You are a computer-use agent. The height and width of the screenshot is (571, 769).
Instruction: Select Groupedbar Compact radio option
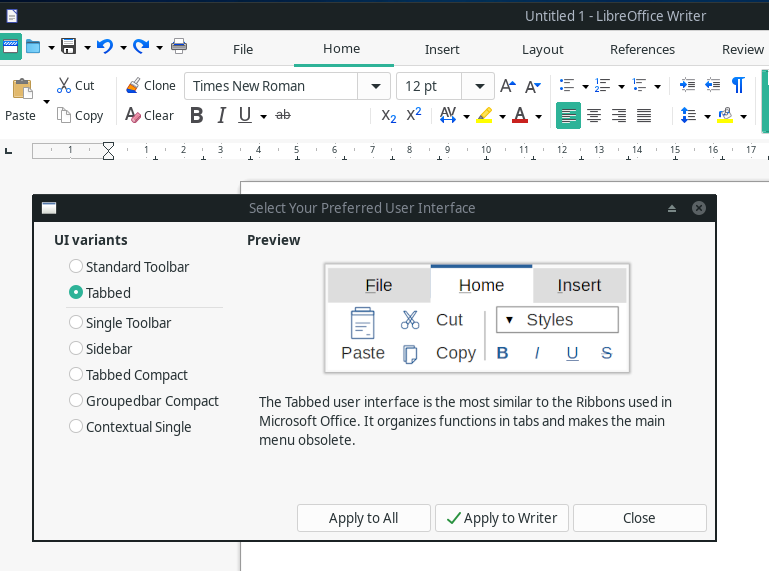(144, 401)
